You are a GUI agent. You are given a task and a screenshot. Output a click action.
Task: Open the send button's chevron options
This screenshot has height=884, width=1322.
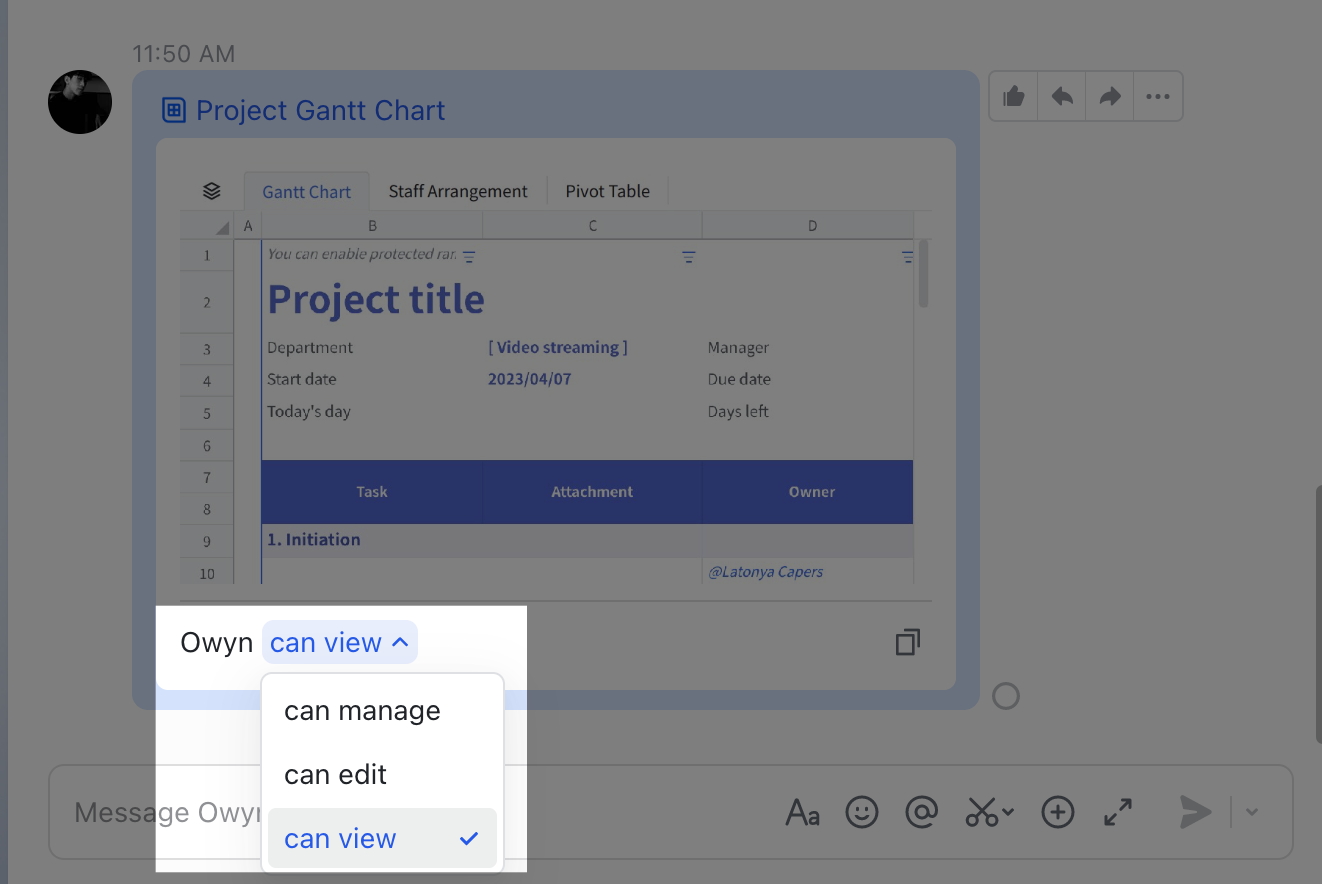(x=1251, y=812)
